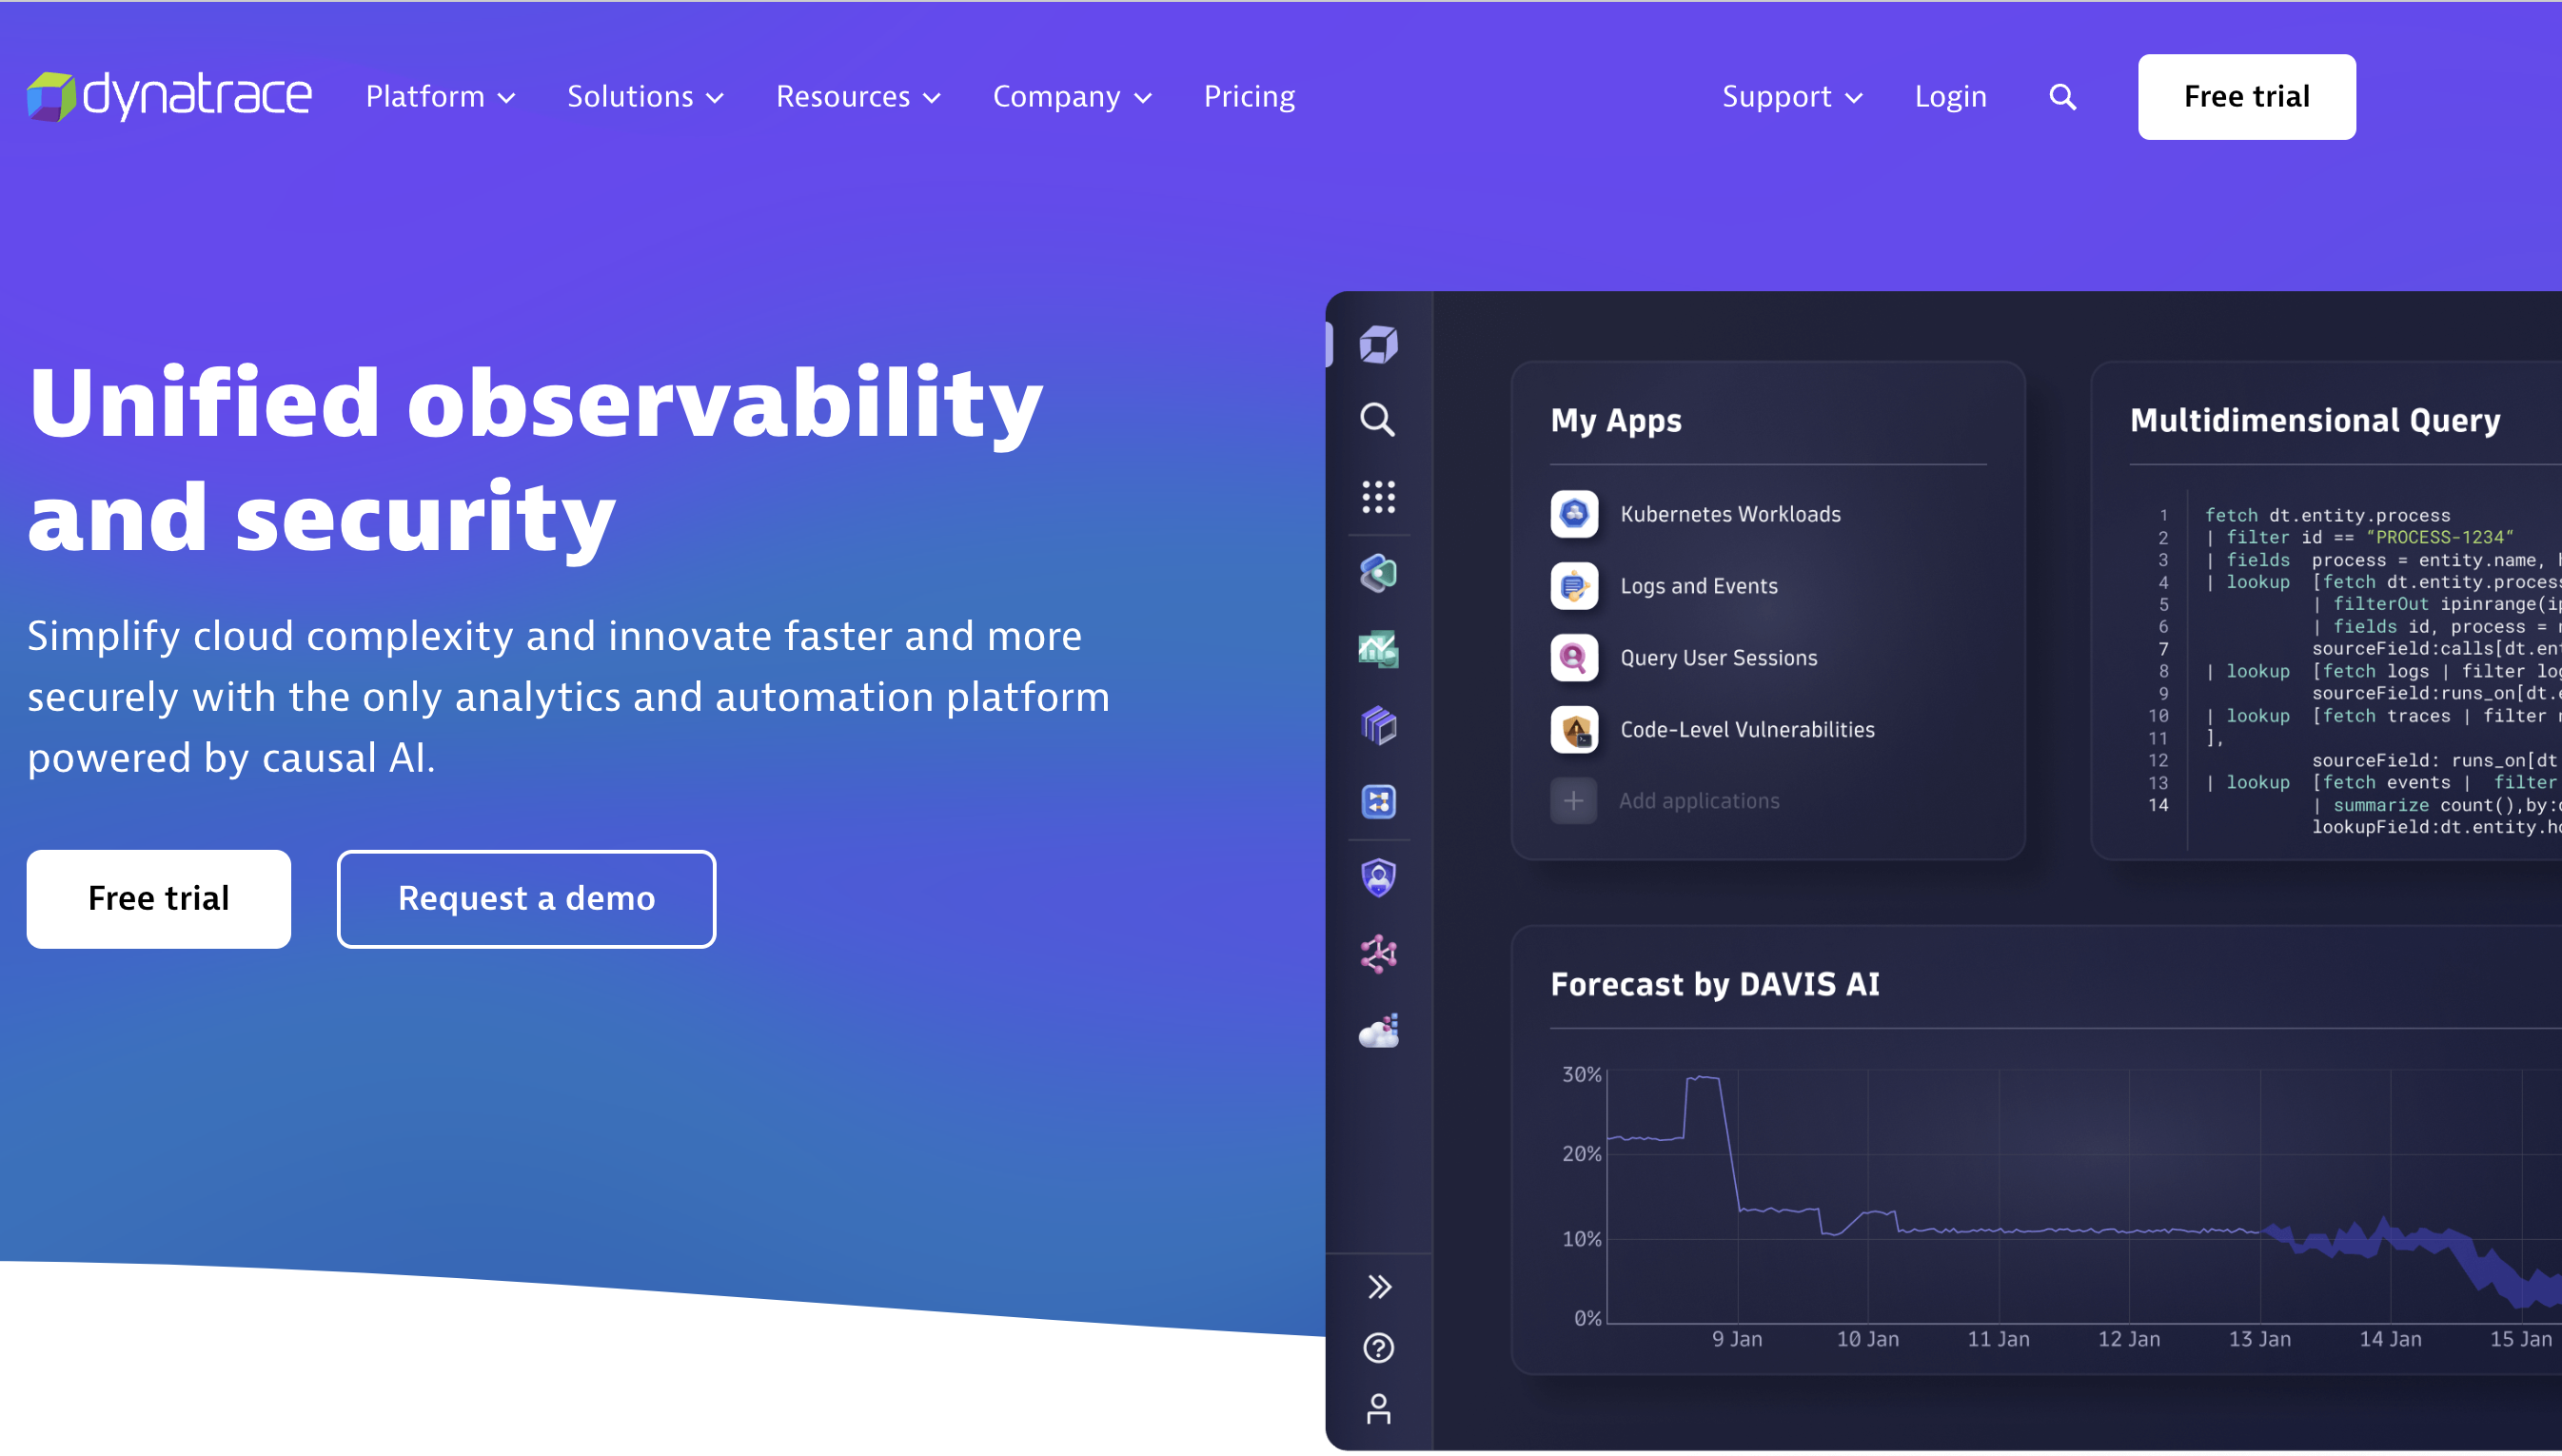Click the Login link
Screen dimensions: 2562x1456
pos(1950,97)
